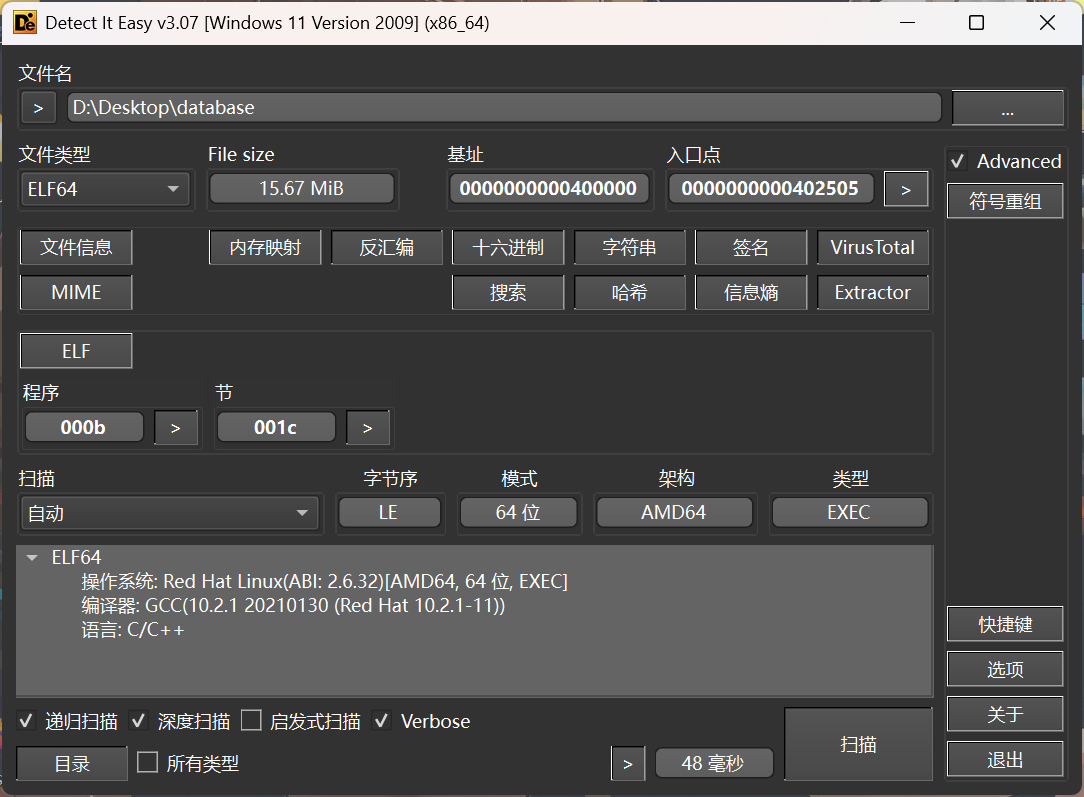Open the 自动 scan mode dropdown

(x=169, y=513)
